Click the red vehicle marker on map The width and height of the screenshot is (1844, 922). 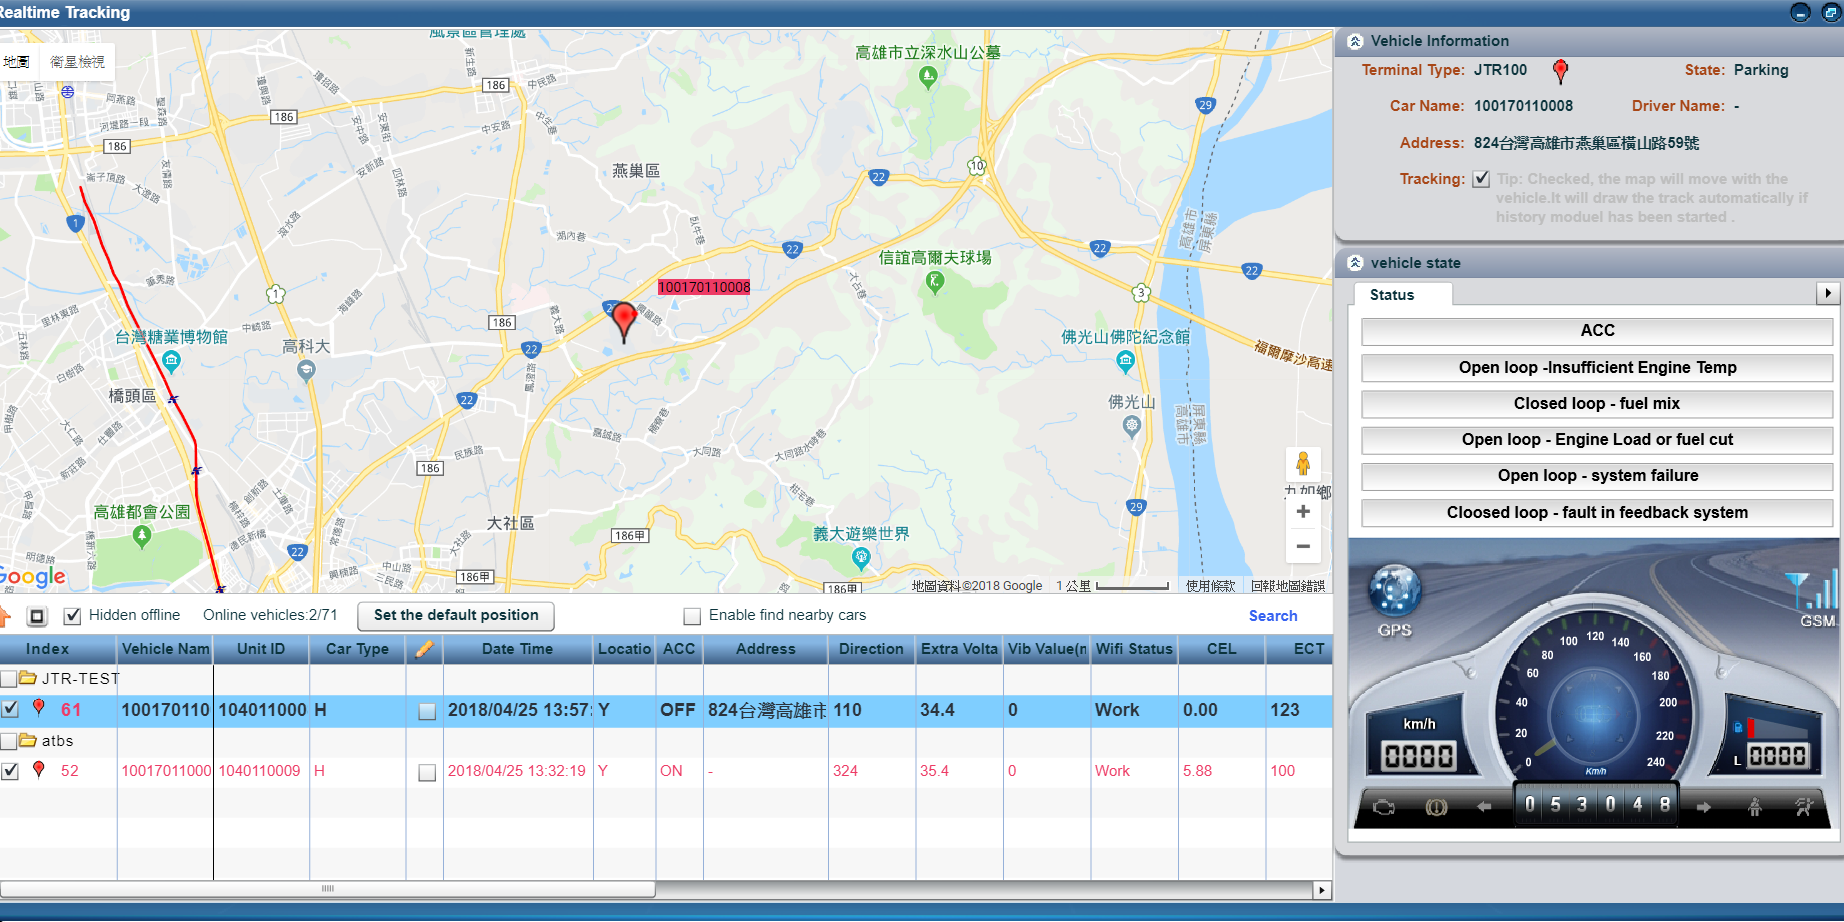pyautogui.click(x=624, y=320)
